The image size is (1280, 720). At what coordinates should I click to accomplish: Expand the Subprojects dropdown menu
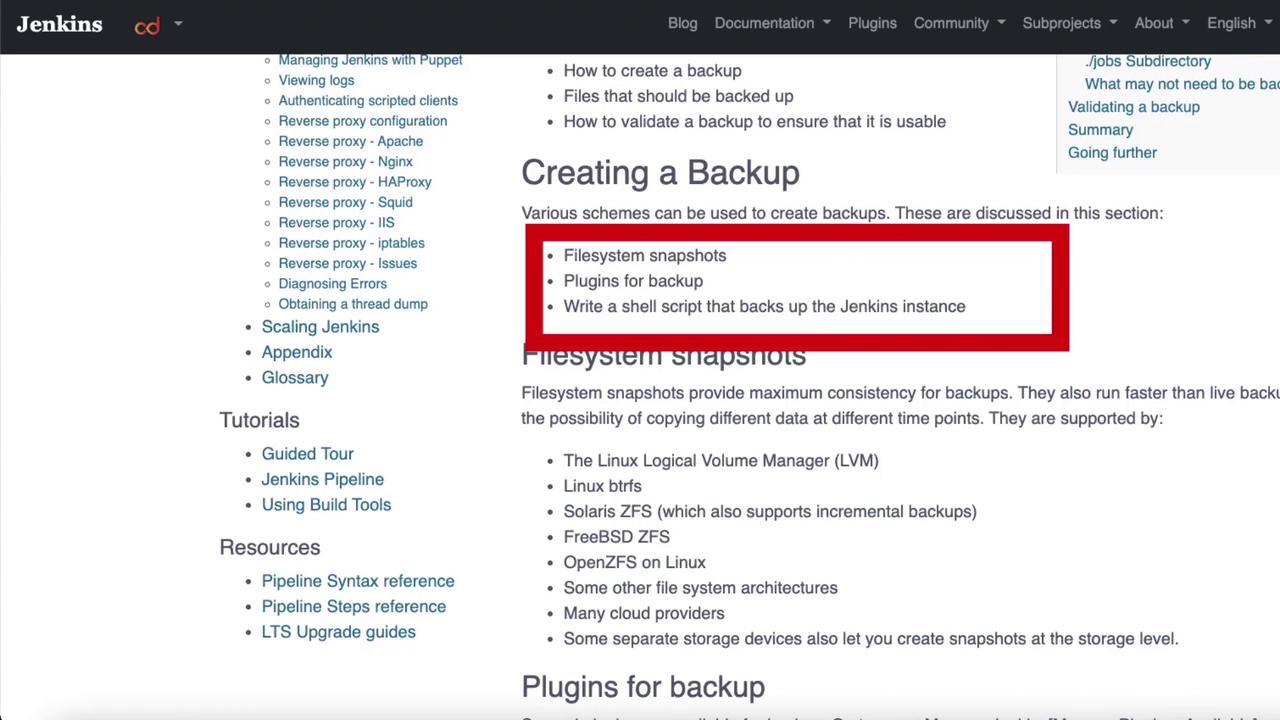(1070, 23)
